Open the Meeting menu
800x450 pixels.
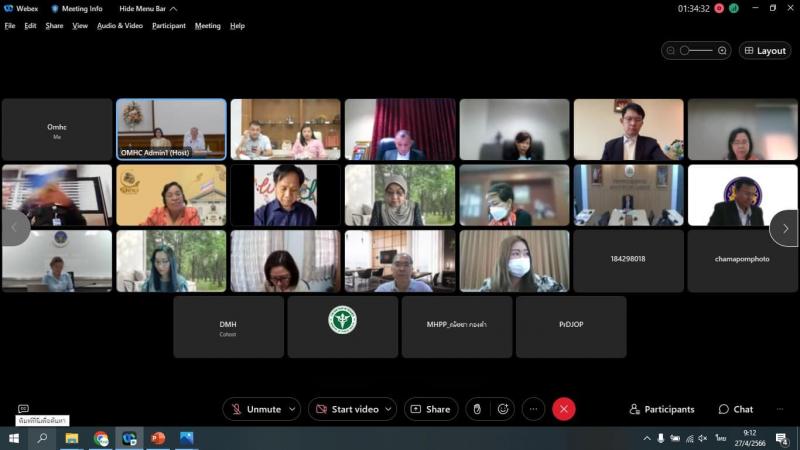click(208, 26)
